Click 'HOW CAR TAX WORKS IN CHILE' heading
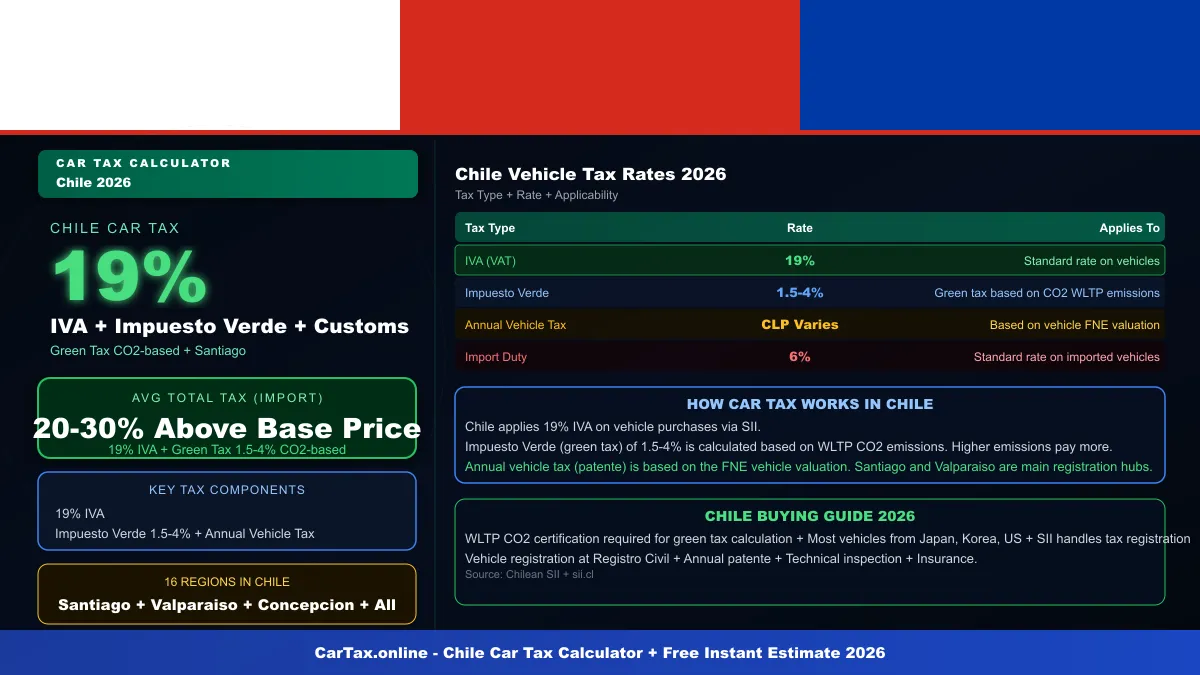Image resolution: width=1200 pixels, height=675 pixels. pyautogui.click(x=810, y=405)
